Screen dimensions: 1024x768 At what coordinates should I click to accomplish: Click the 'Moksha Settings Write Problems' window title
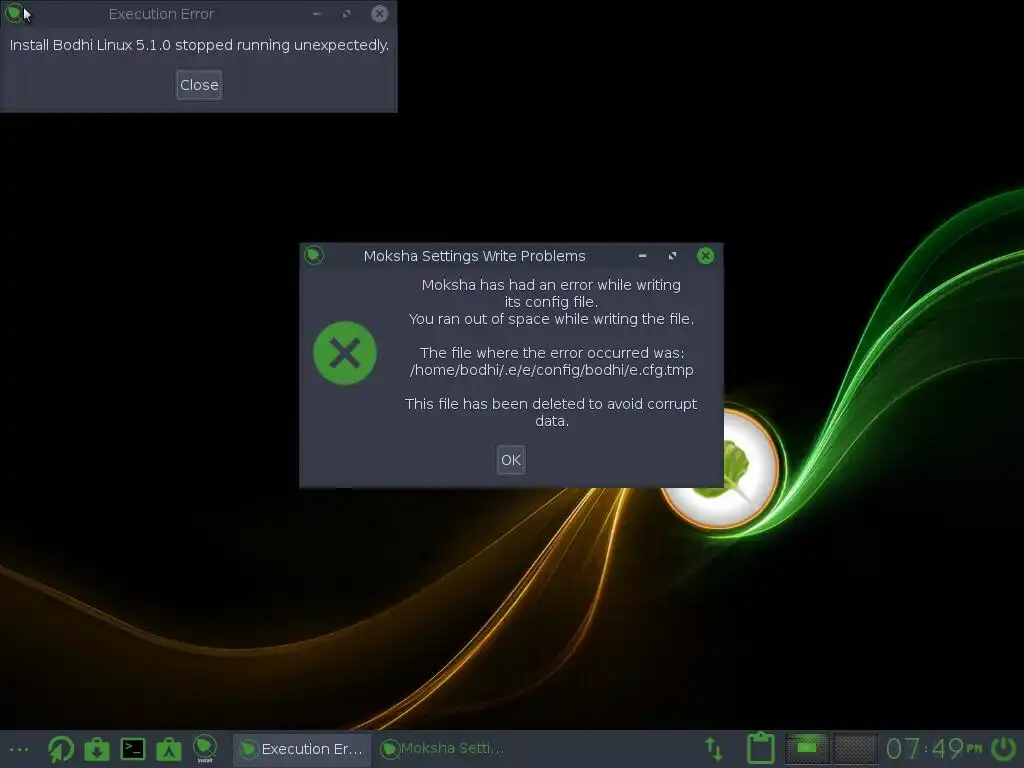pyautogui.click(x=475, y=256)
